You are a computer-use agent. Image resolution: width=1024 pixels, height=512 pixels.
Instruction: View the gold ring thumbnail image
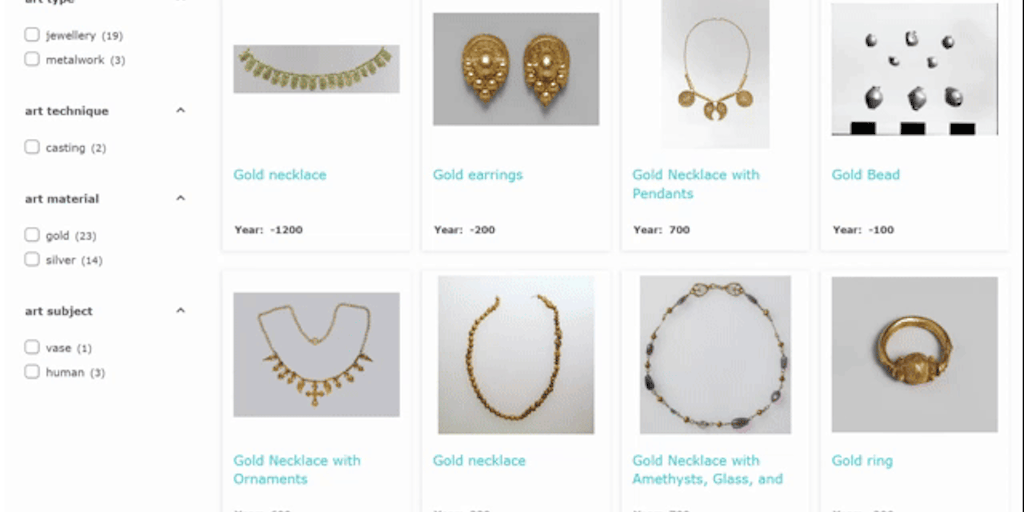(914, 355)
